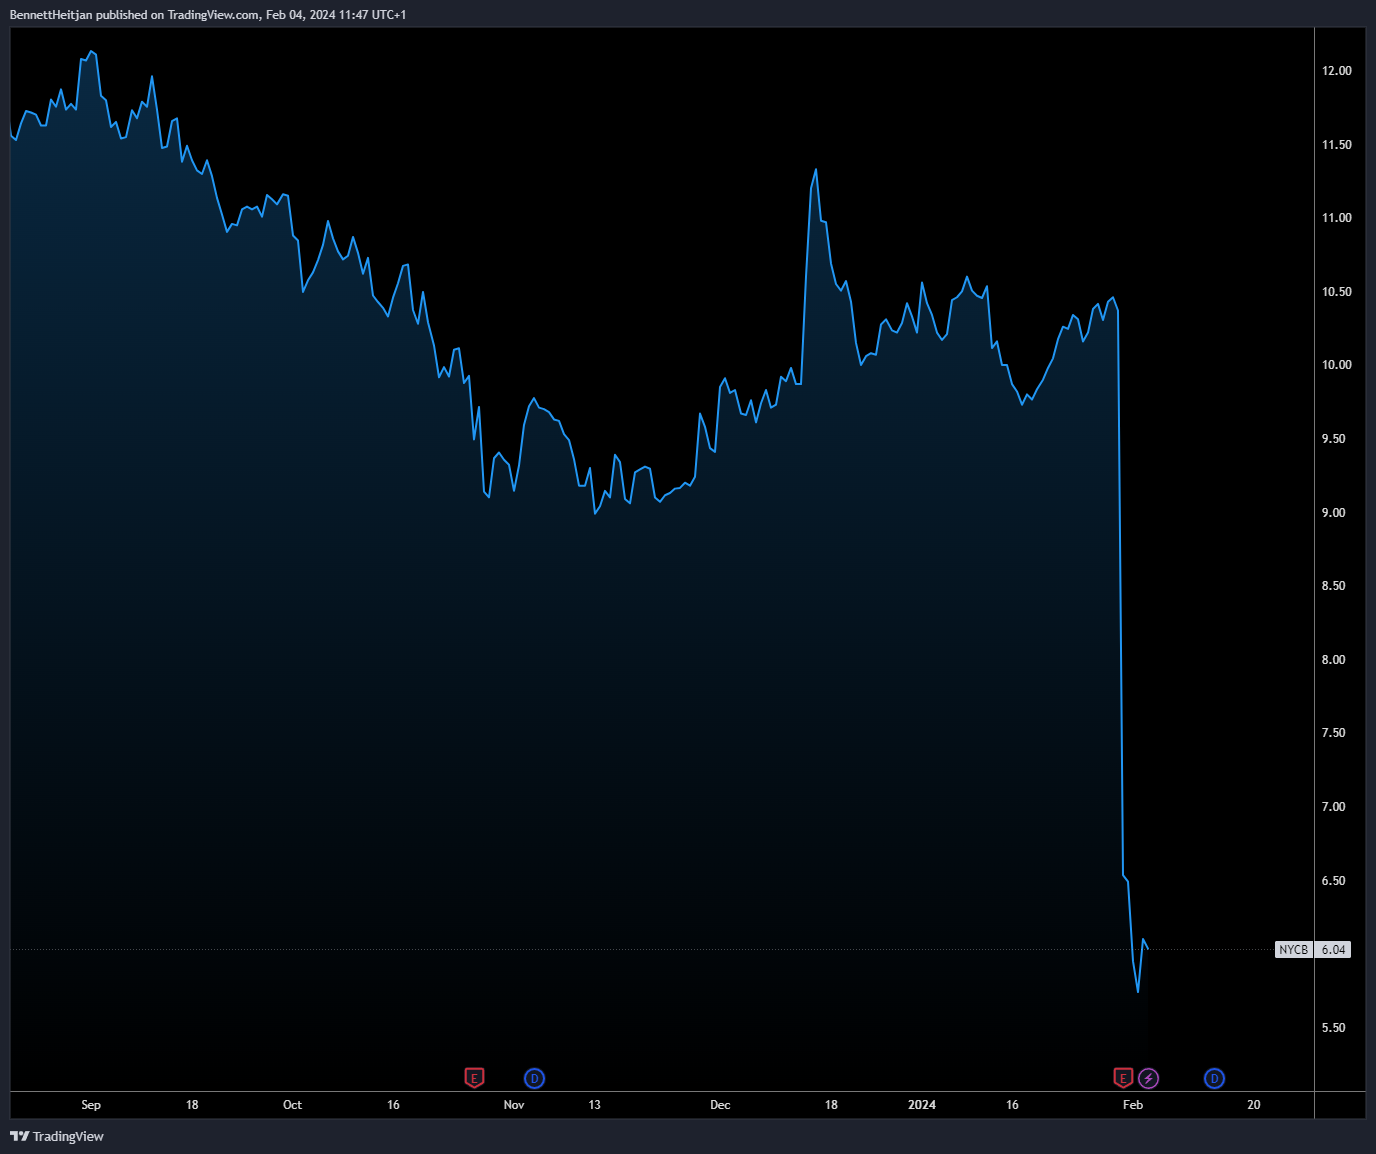Click the red earnings marker near Feb
Image resolution: width=1376 pixels, height=1154 pixels.
point(1123,1078)
